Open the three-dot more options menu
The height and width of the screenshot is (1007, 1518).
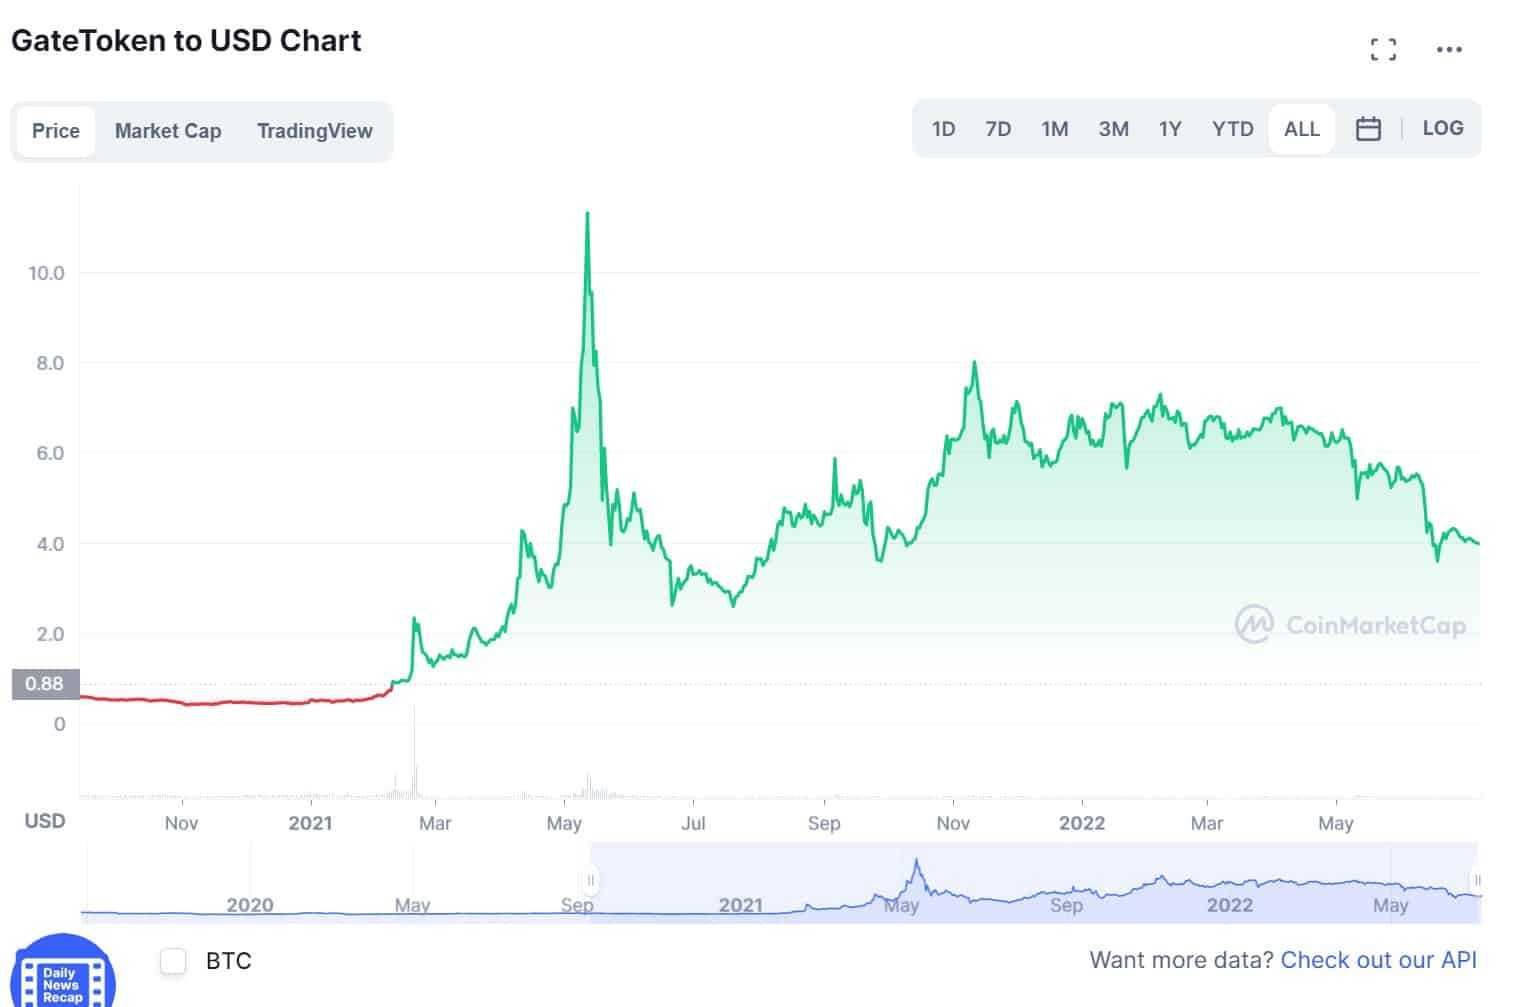1449,49
